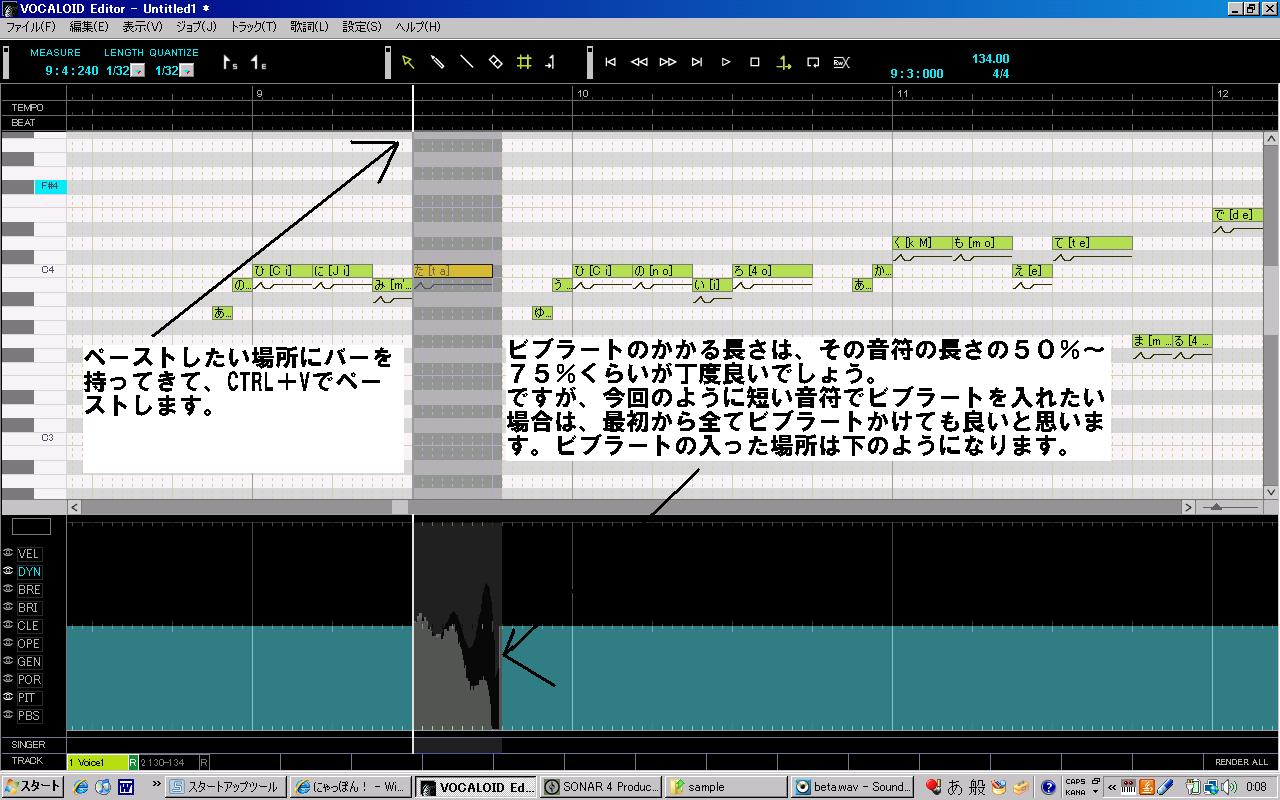Toggle BRI parameter eye icon

[x=8, y=607]
